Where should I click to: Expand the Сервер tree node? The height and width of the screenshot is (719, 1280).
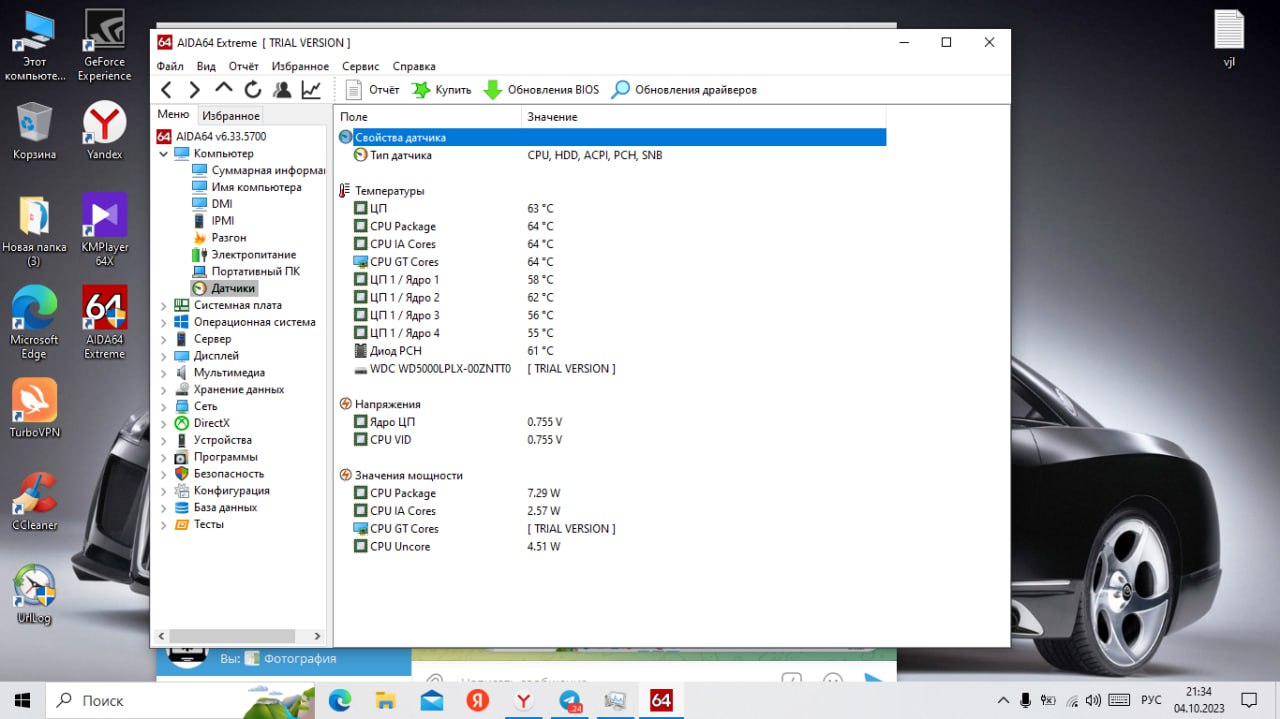click(164, 339)
